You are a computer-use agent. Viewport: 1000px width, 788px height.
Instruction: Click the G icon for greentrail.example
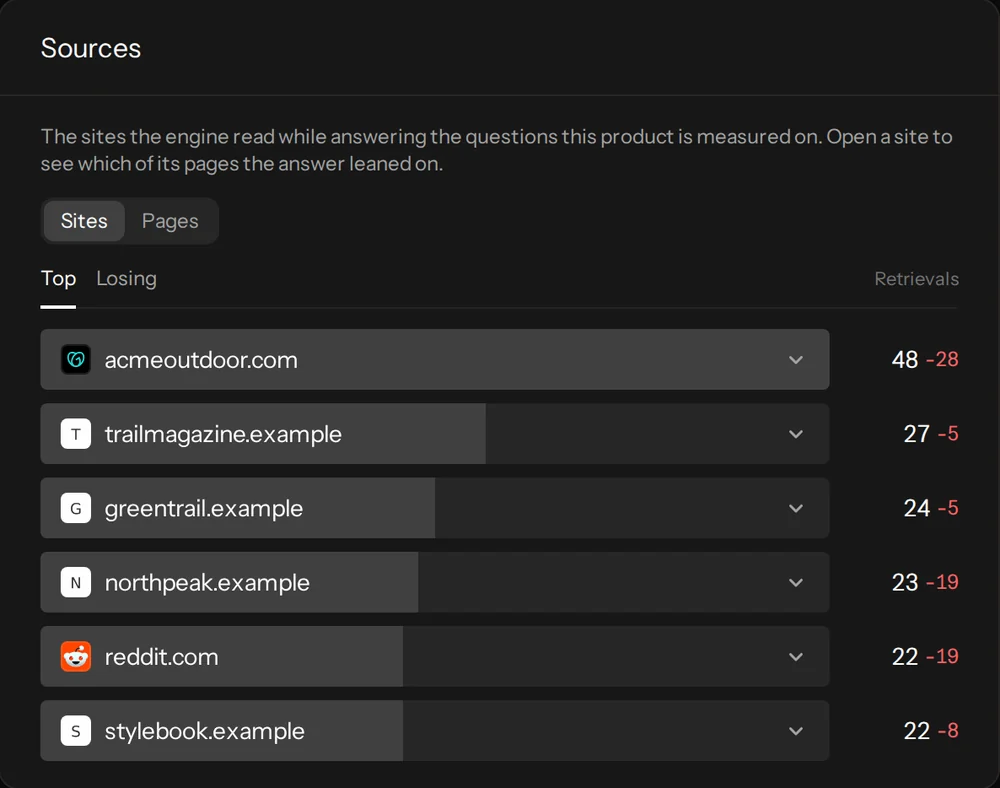point(76,508)
